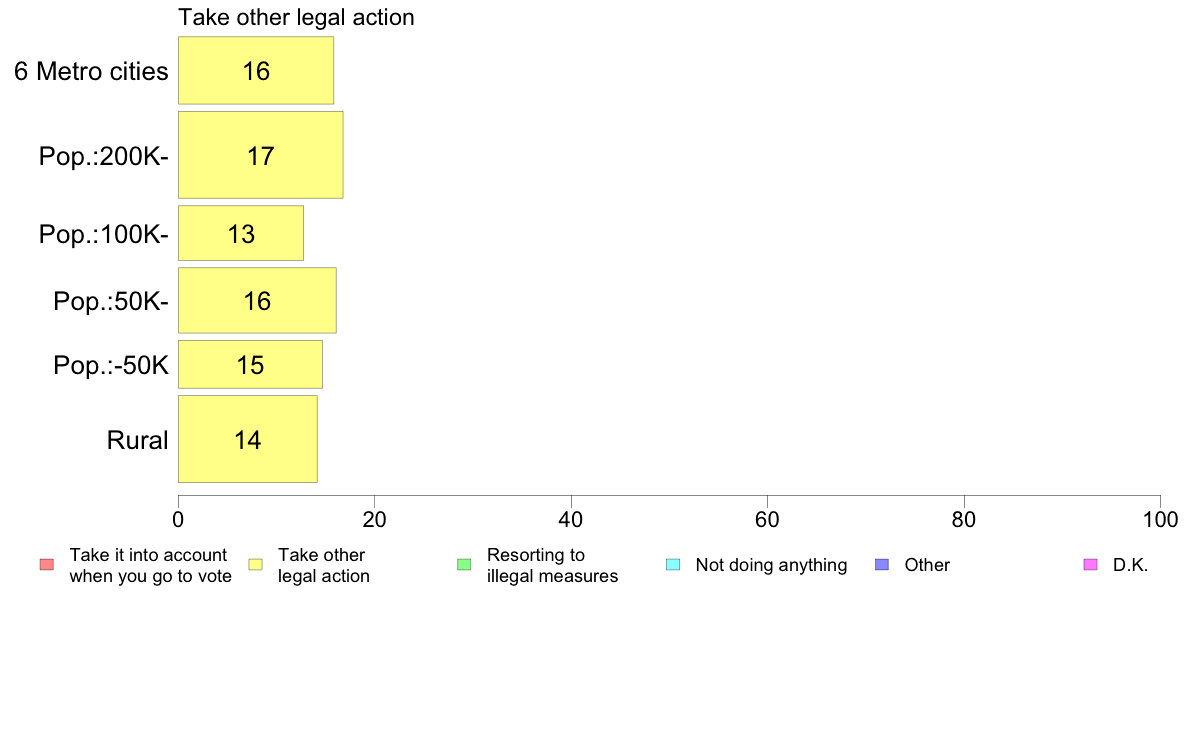The width and height of the screenshot is (1188, 736).
Task: Click the yellow legal action legend swatch
Action: pos(255,565)
